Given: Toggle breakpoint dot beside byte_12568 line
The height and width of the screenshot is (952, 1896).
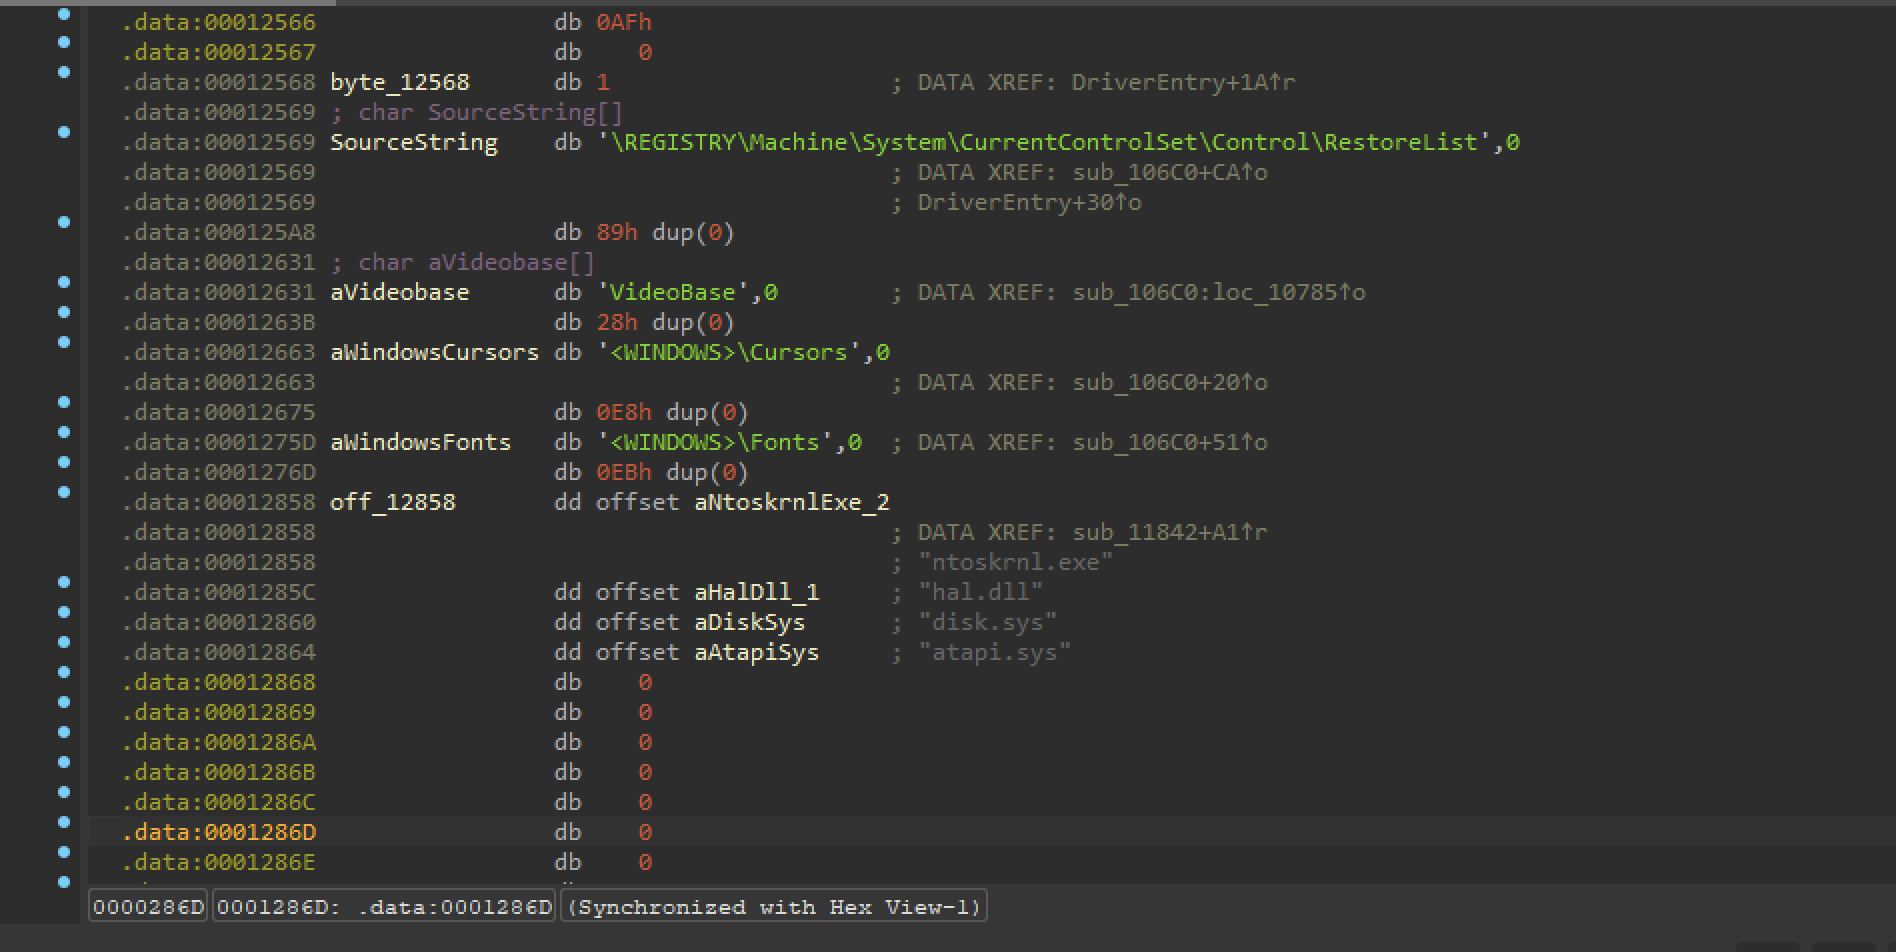Looking at the screenshot, I should (64, 72).
